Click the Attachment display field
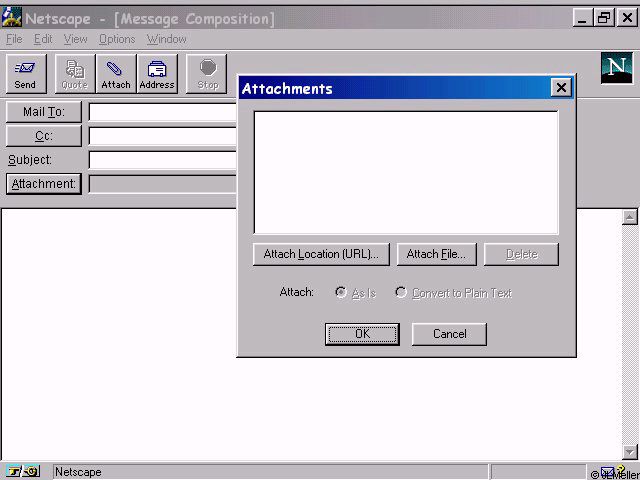Viewport: 640px width, 480px height. pos(163,184)
